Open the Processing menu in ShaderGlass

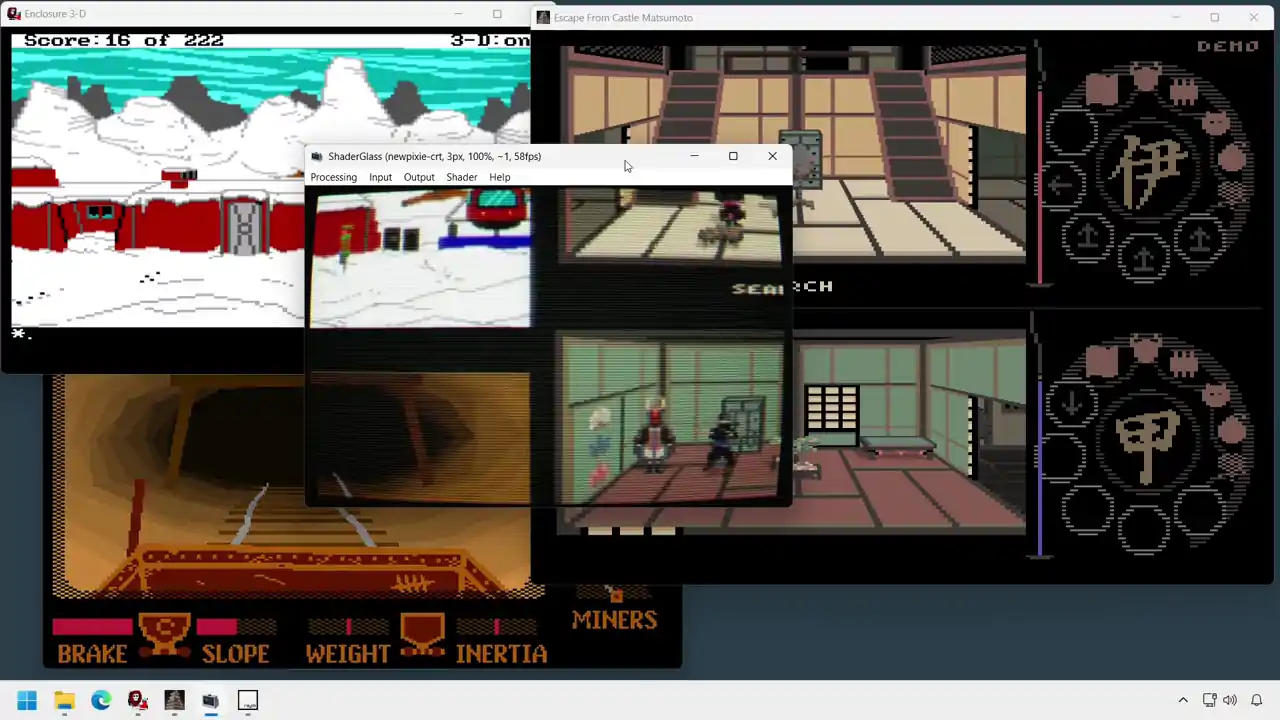[x=333, y=177]
